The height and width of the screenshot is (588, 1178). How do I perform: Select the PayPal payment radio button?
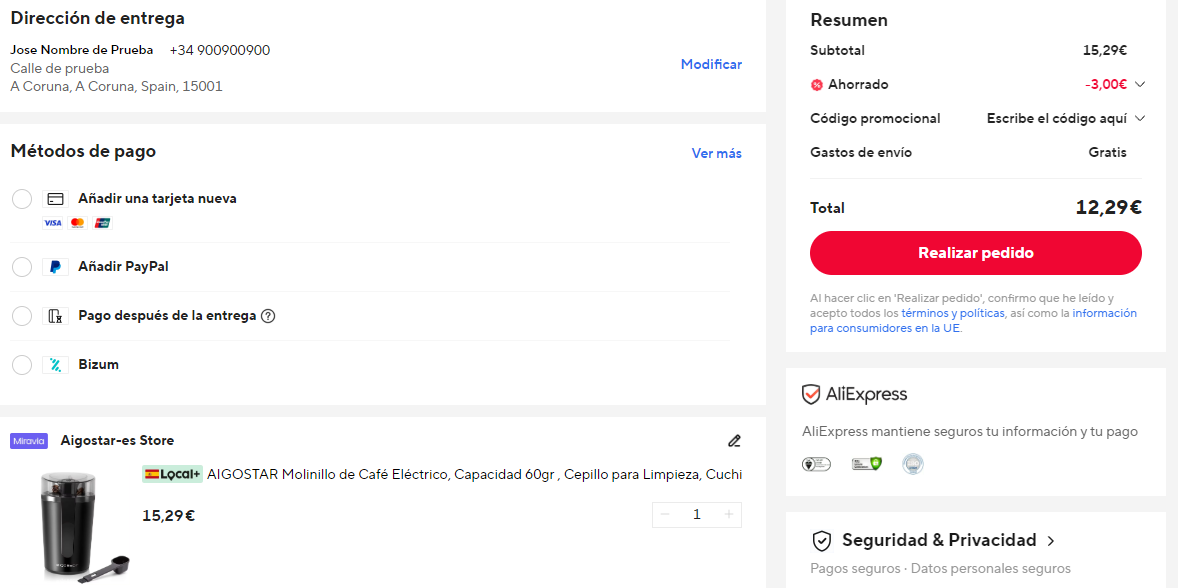pos(22,267)
